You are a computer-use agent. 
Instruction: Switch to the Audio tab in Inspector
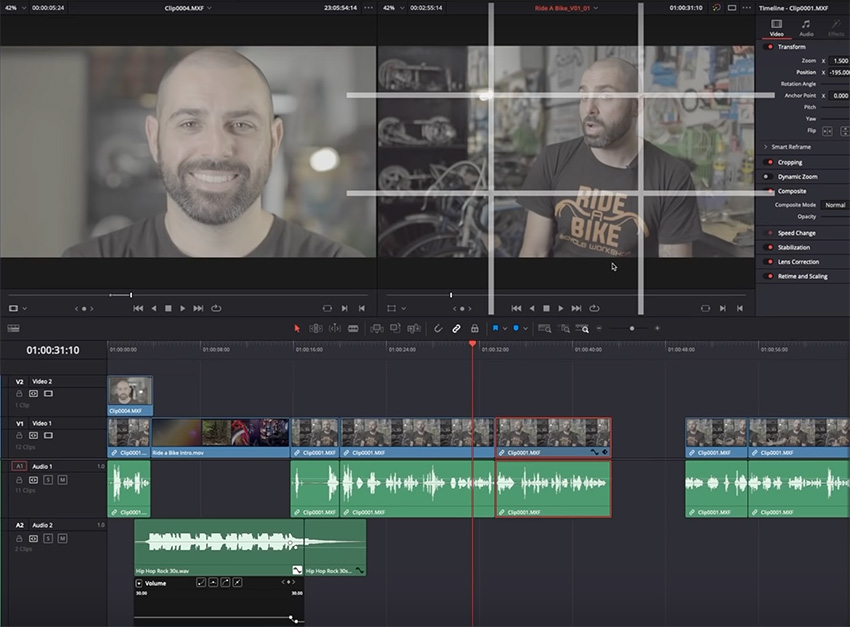point(806,27)
